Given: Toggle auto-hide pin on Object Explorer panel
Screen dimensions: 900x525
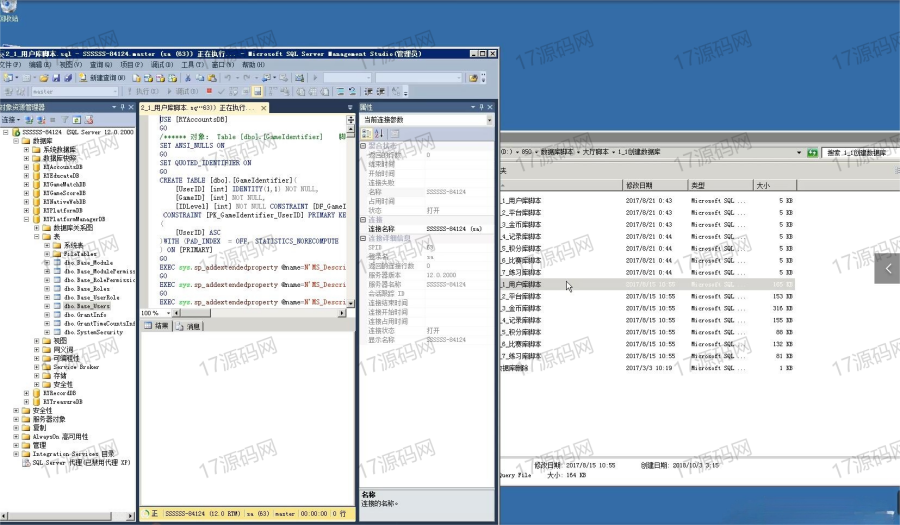Looking at the screenshot, I should [x=122, y=107].
